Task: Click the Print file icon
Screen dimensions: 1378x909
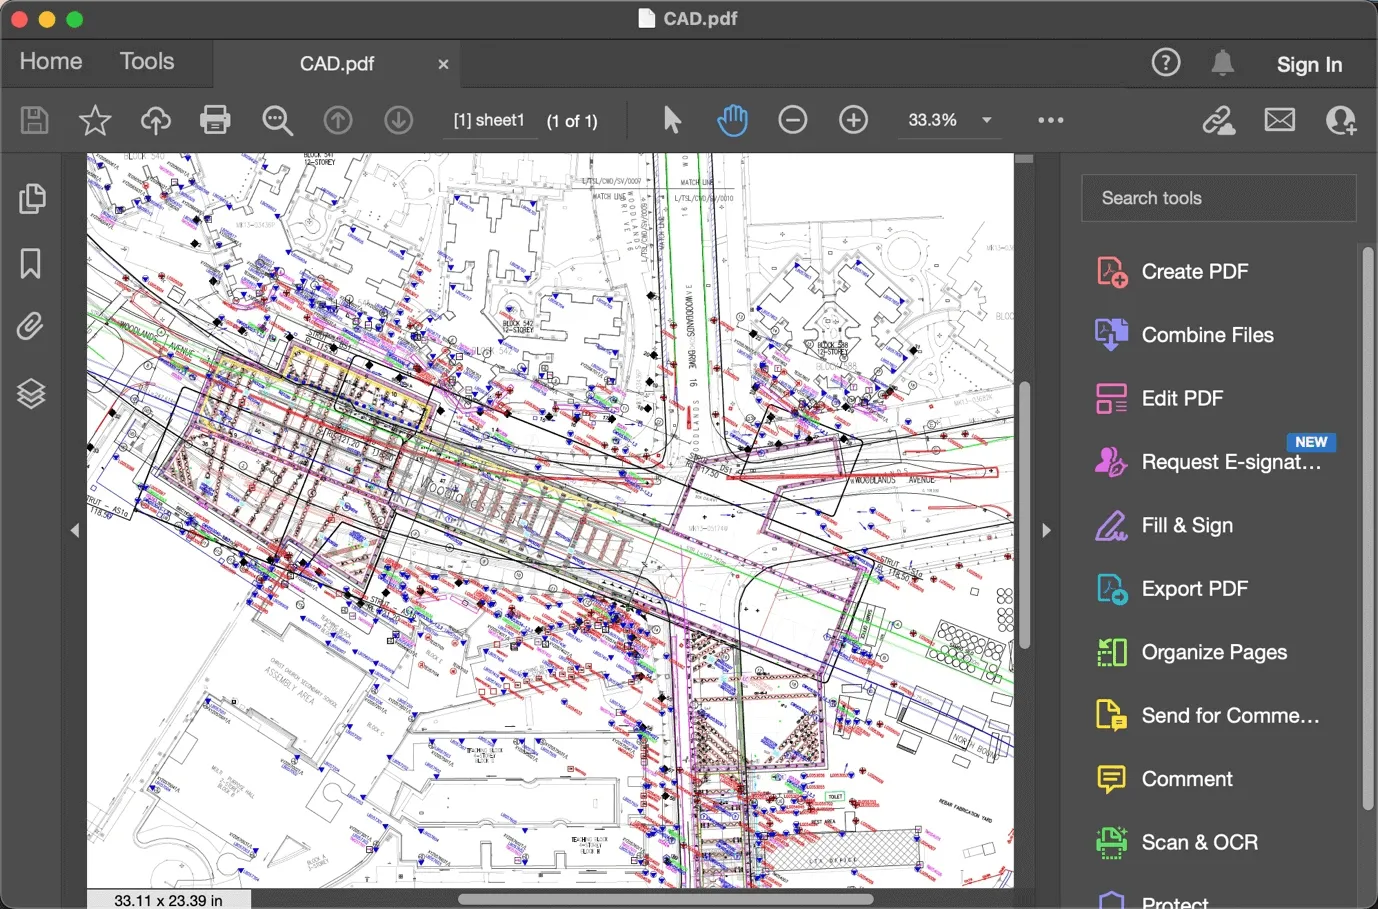Action: [215, 120]
